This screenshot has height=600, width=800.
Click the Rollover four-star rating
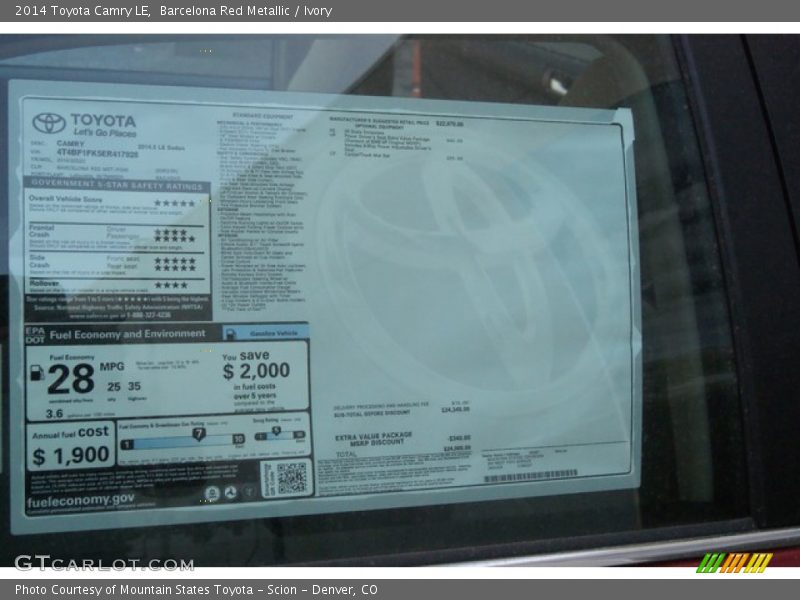(171, 285)
